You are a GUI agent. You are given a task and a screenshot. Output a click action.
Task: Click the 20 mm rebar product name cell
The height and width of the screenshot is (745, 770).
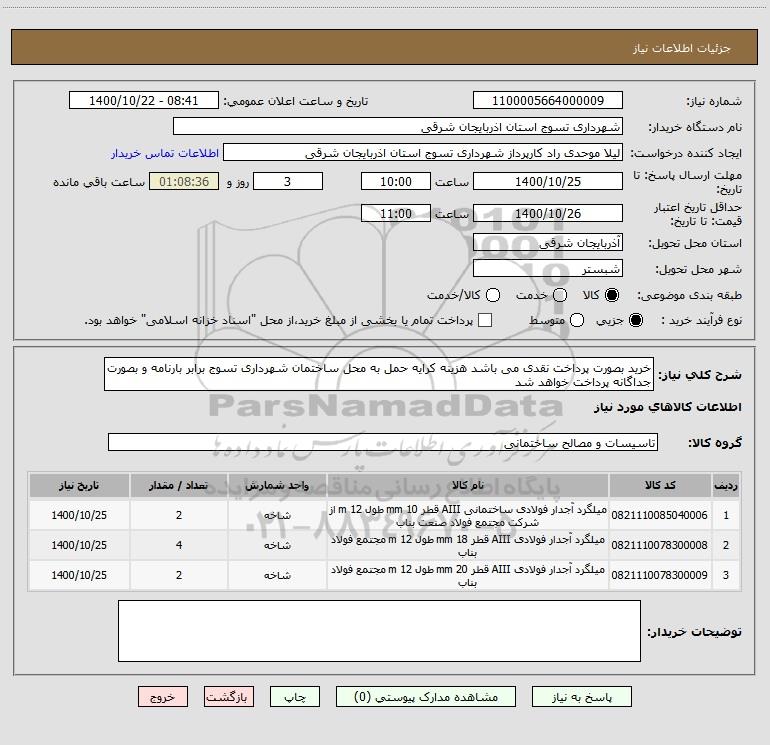[468, 576]
